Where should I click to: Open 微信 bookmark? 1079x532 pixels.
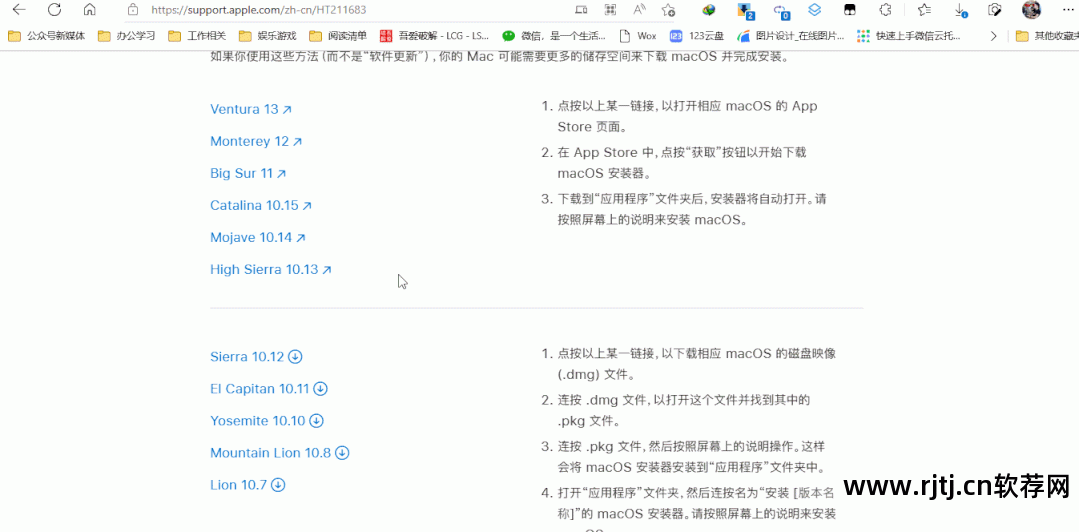point(554,36)
